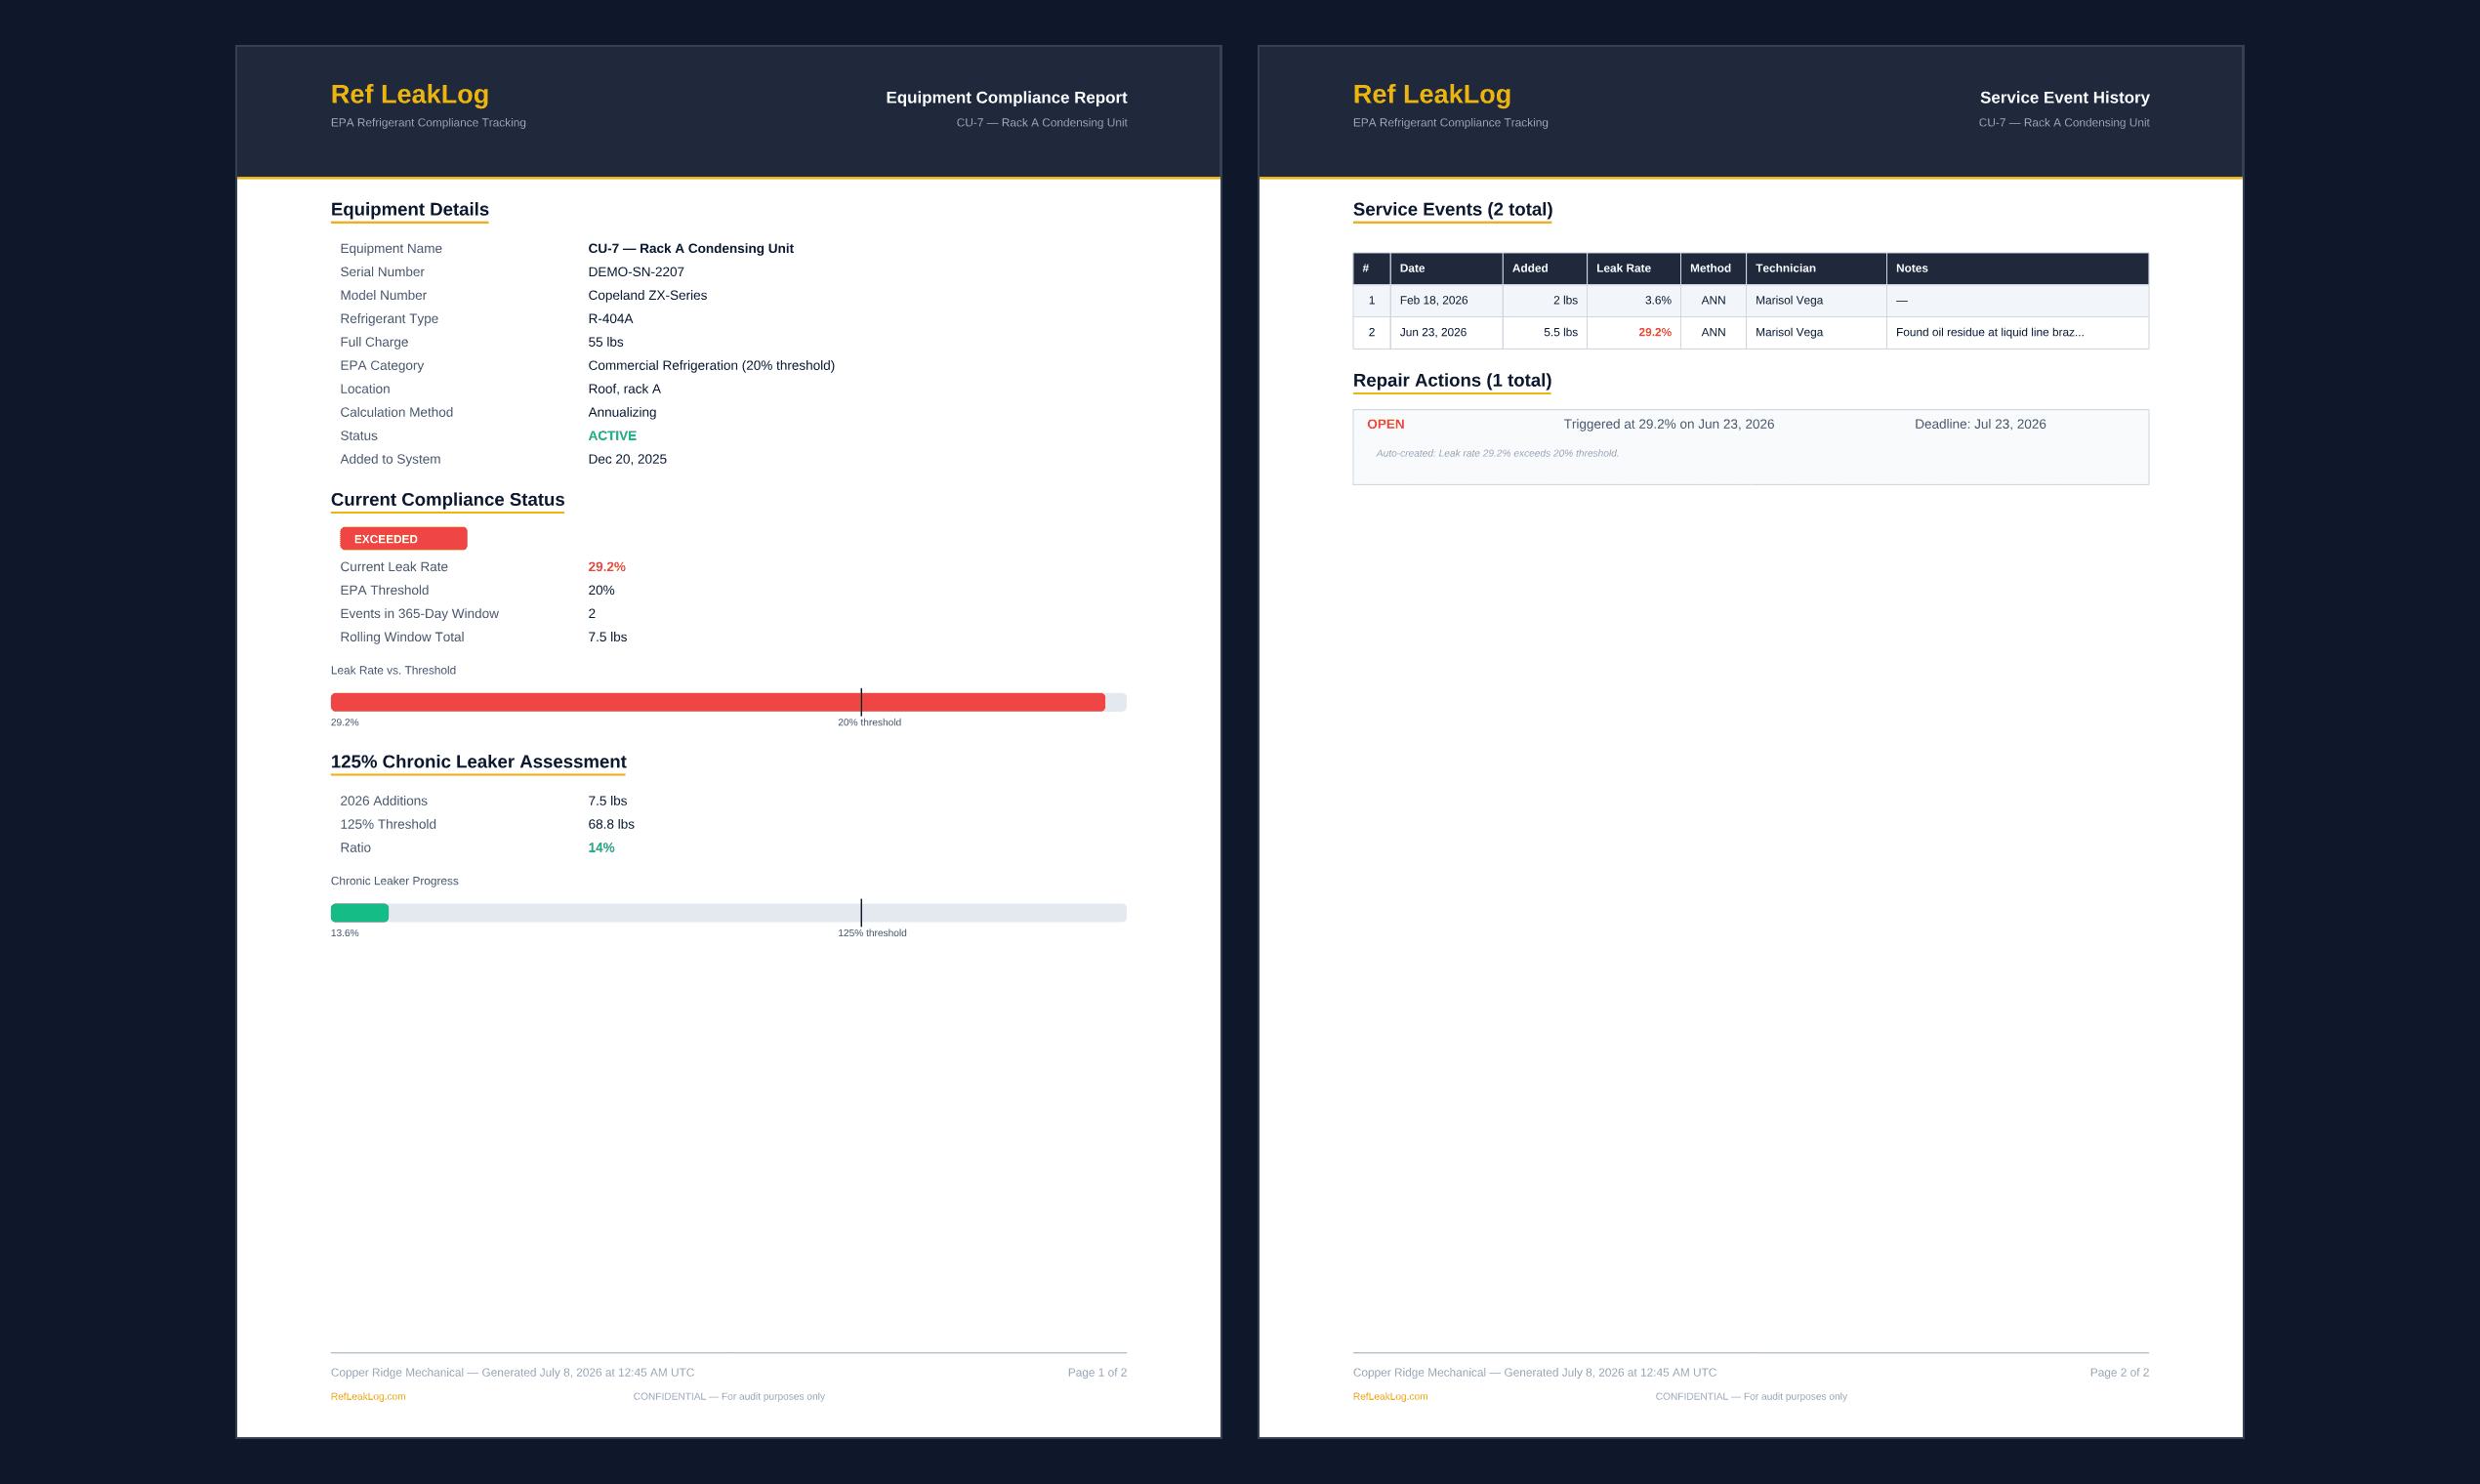2480x1484 pixels.
Task: Click Deadline: Jul 23, 2026 text
Action: pyautogui.click(x=1979, y=424)
